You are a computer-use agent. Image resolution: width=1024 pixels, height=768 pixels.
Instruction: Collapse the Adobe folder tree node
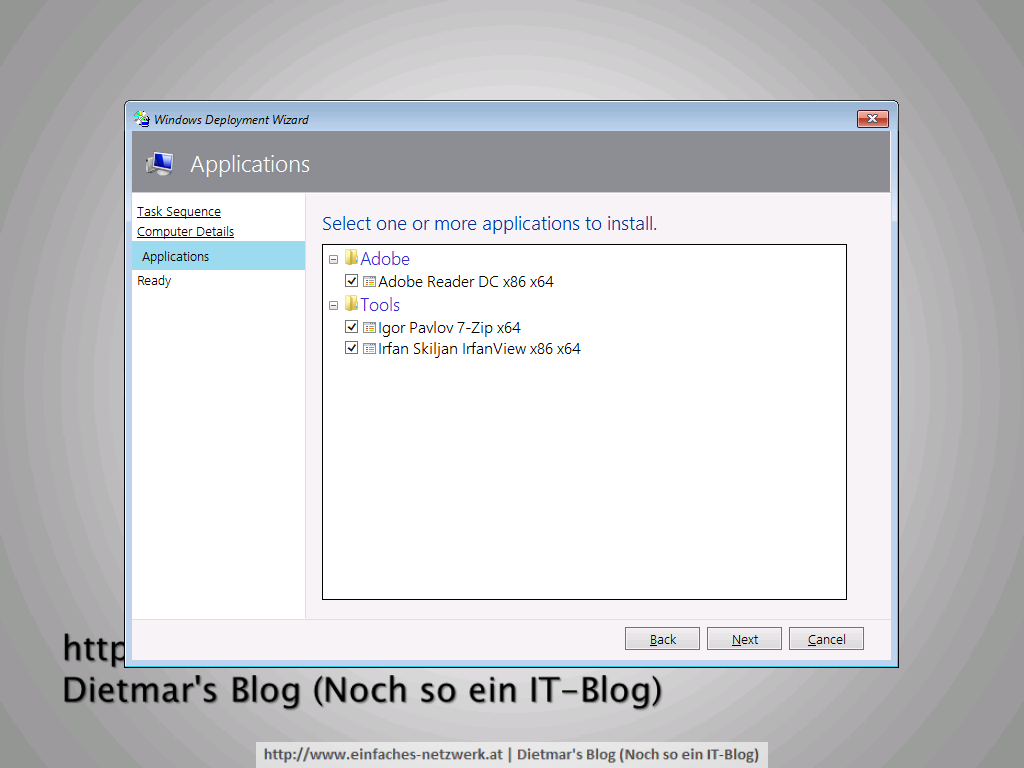click(x=333, y=259)
